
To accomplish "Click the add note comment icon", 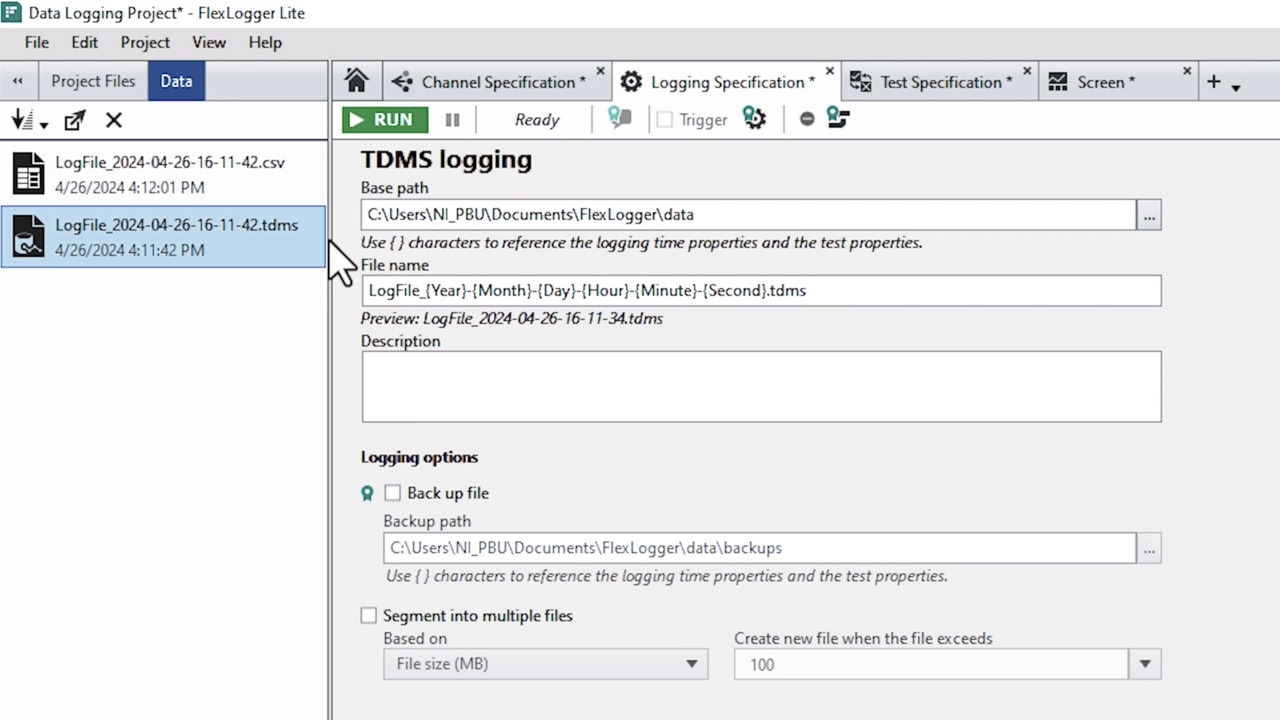I will click(x=620, y=119).
